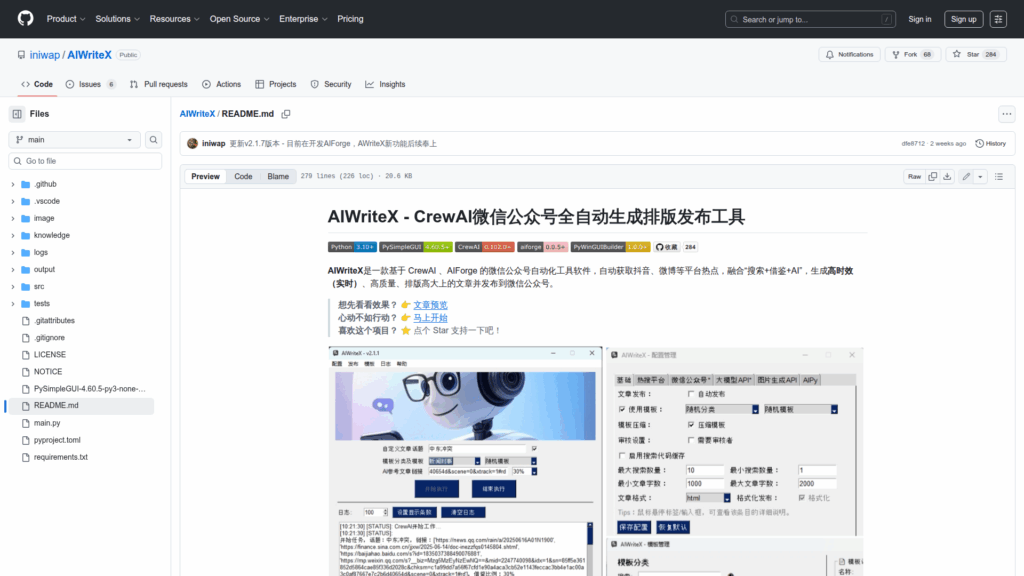Image resolution: width=1024 pixels, height=576 pixels.
Task: Click the PySimpleGUI version badge
Action: [x=416, y=247]
